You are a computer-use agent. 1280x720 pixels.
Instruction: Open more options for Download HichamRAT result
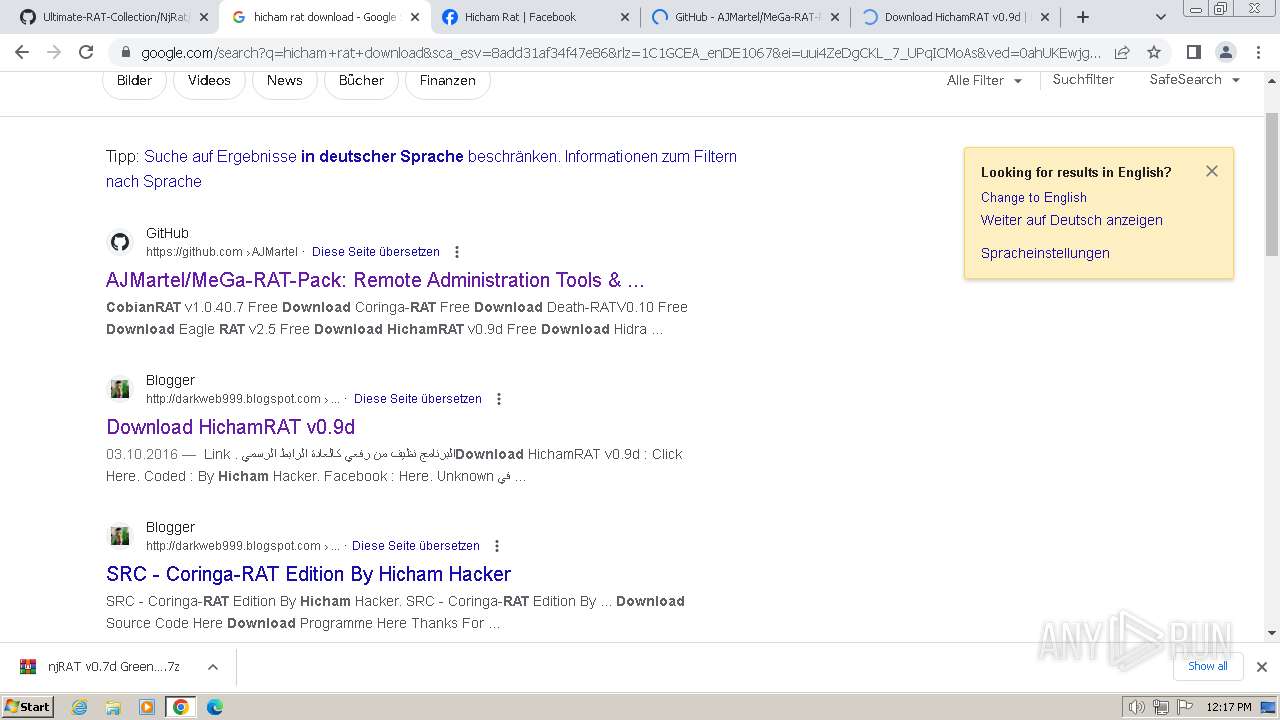(499, 399)
